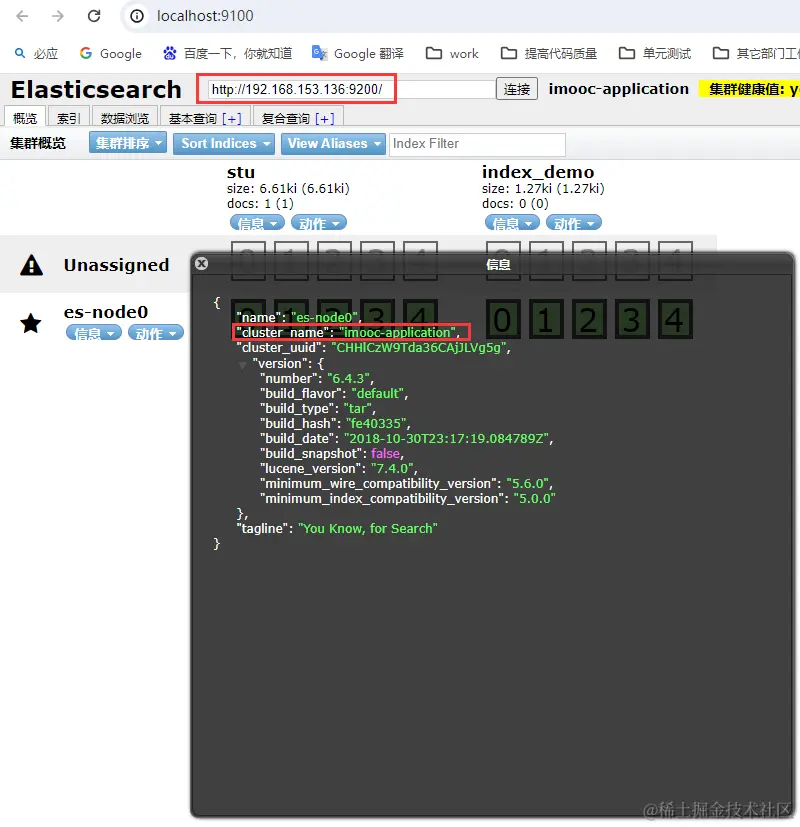Click the build_snapshot false value
800x827 pixels.
tap(385, 454)
